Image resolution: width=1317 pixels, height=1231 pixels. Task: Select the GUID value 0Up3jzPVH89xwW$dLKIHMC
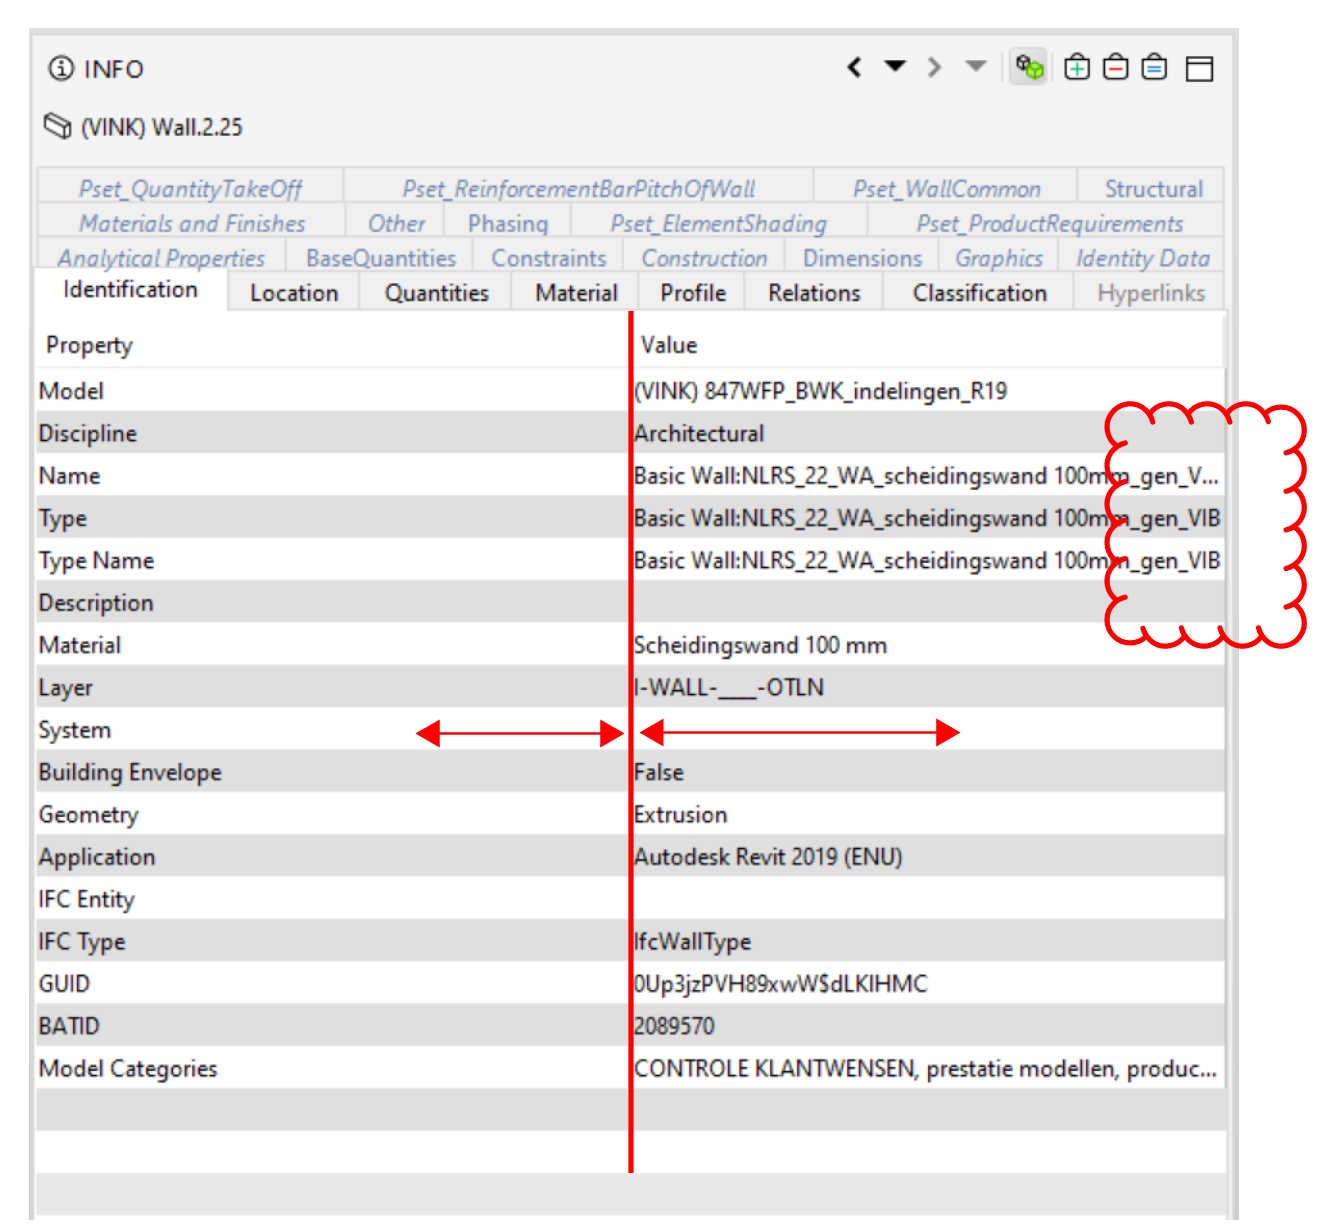pyautogui.click(x=780, y=984)
